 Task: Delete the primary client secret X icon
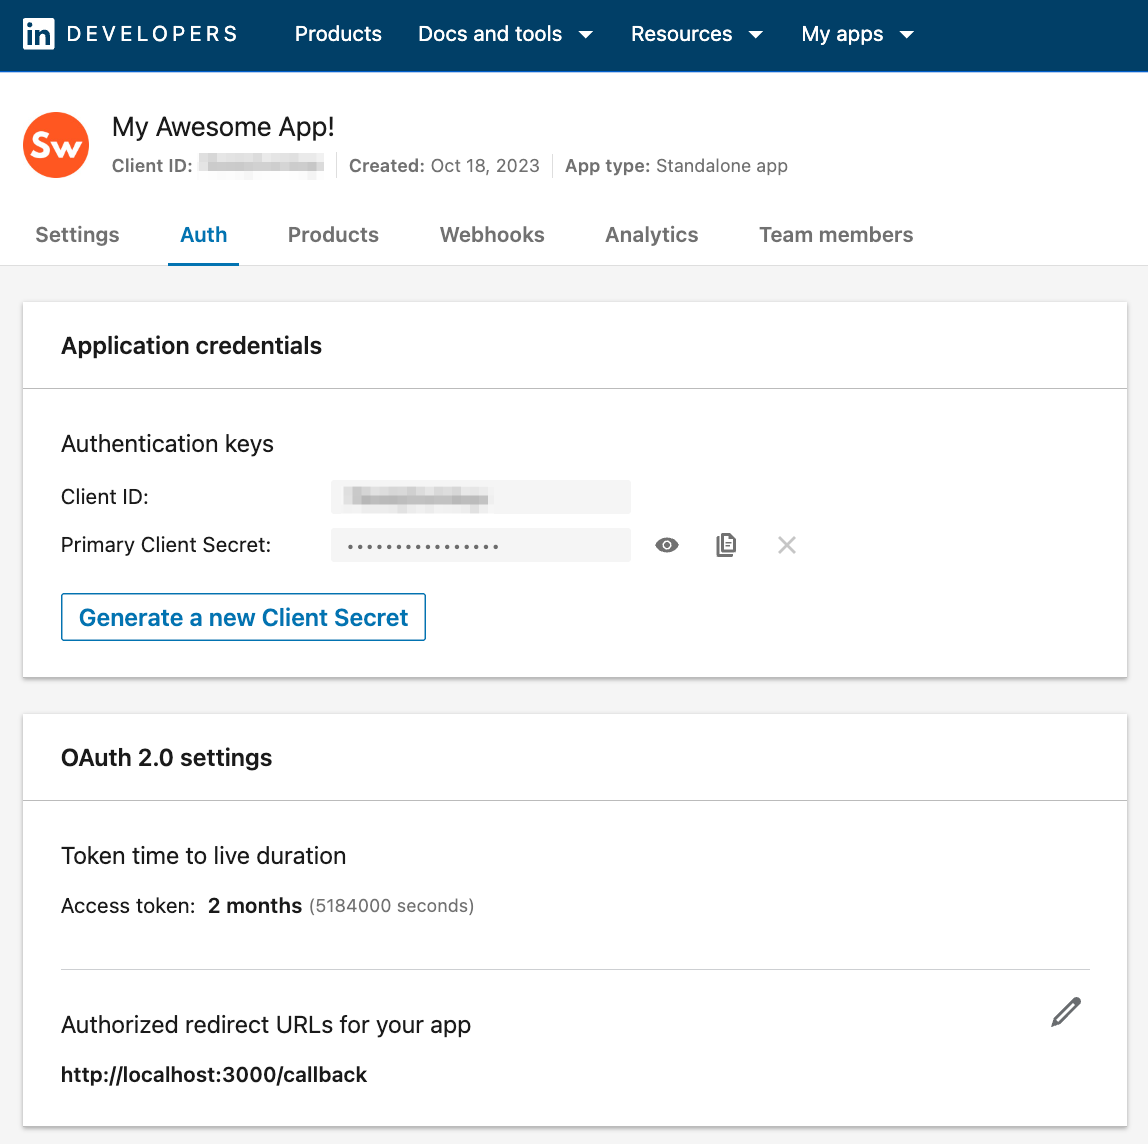787,545
